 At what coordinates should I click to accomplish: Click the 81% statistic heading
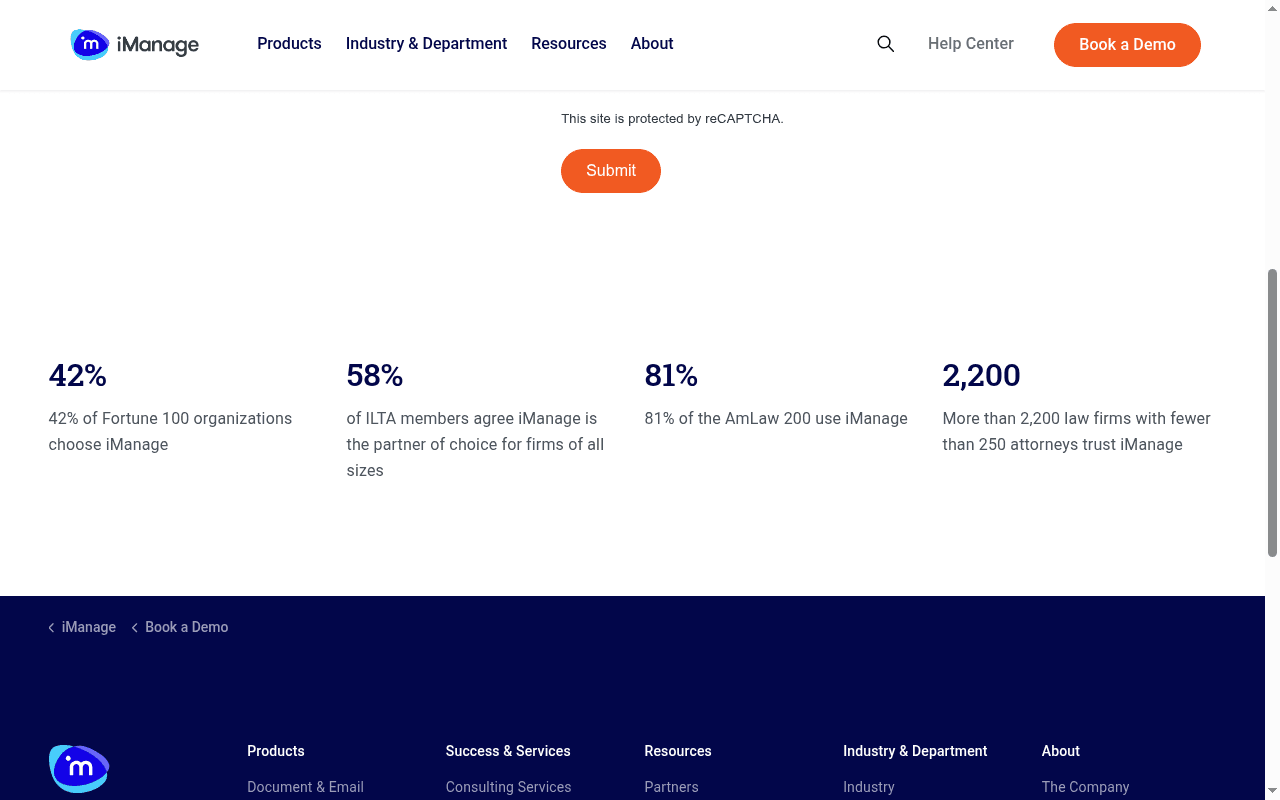[x=671, y=376]
